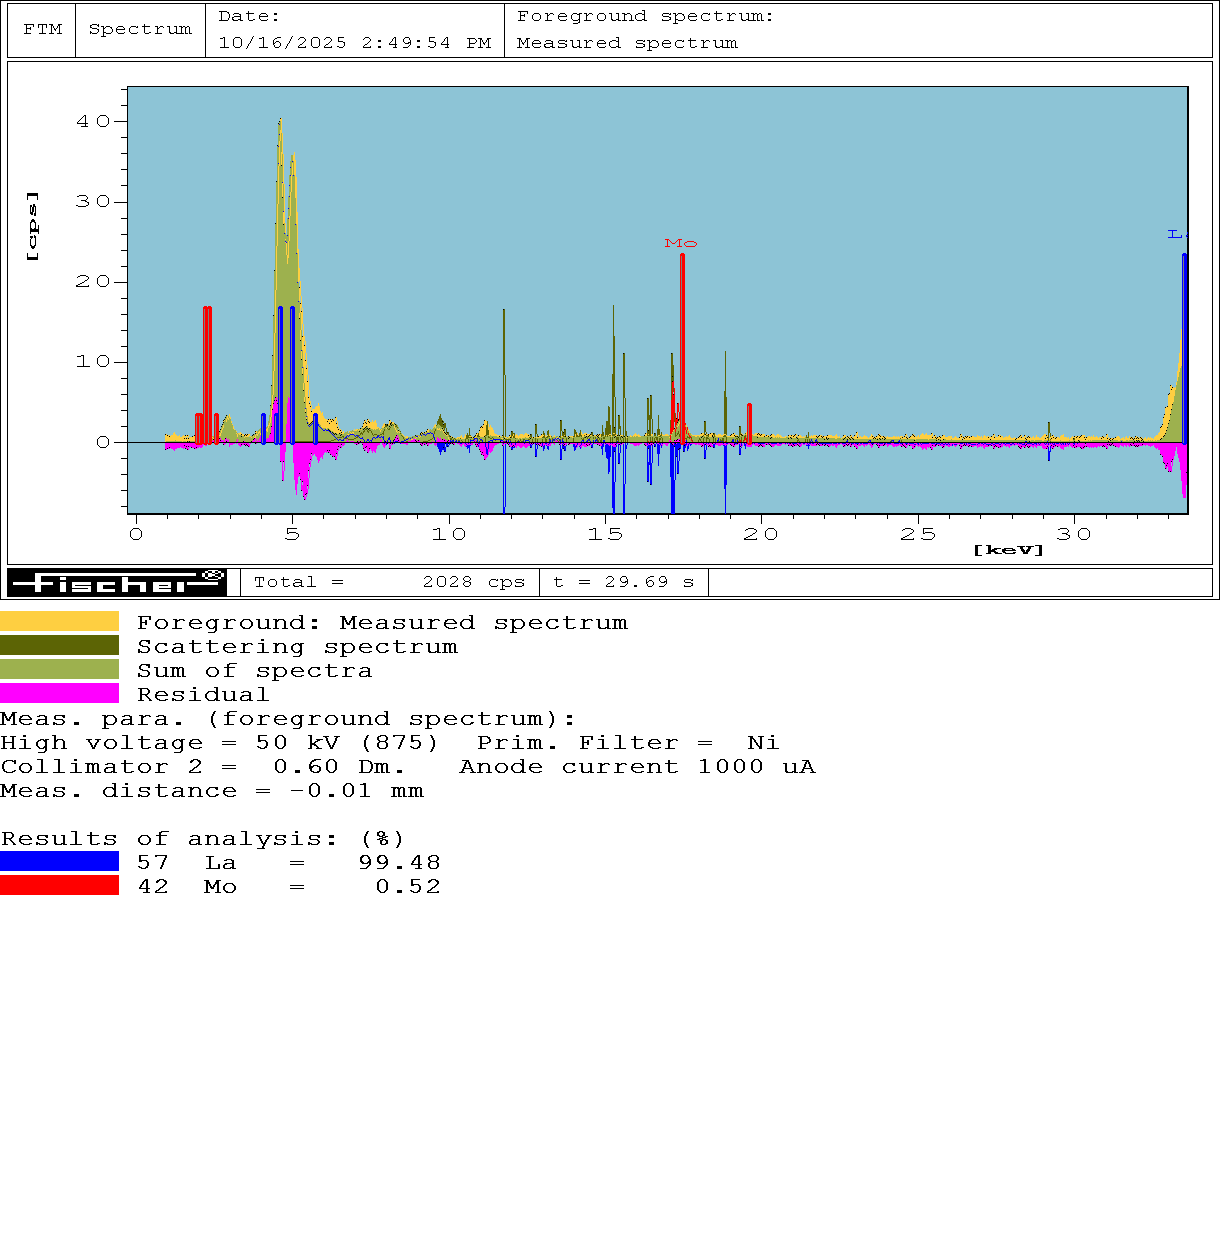Click the red Mo peak label
The width and height of the screenshot is (1224, 1259).
pyautogui.click(x=680, y=243)
